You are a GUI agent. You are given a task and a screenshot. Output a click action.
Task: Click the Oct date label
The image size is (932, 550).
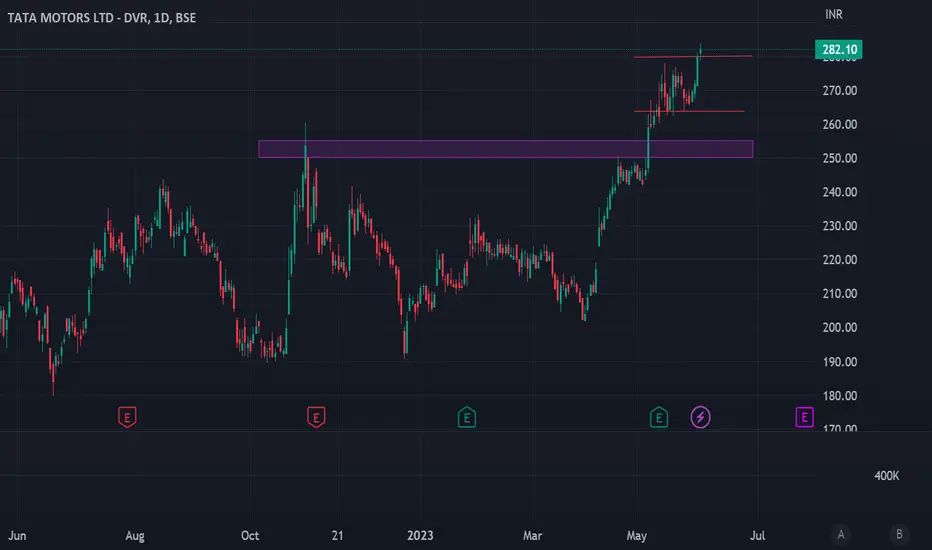click(x=250, y=536)
